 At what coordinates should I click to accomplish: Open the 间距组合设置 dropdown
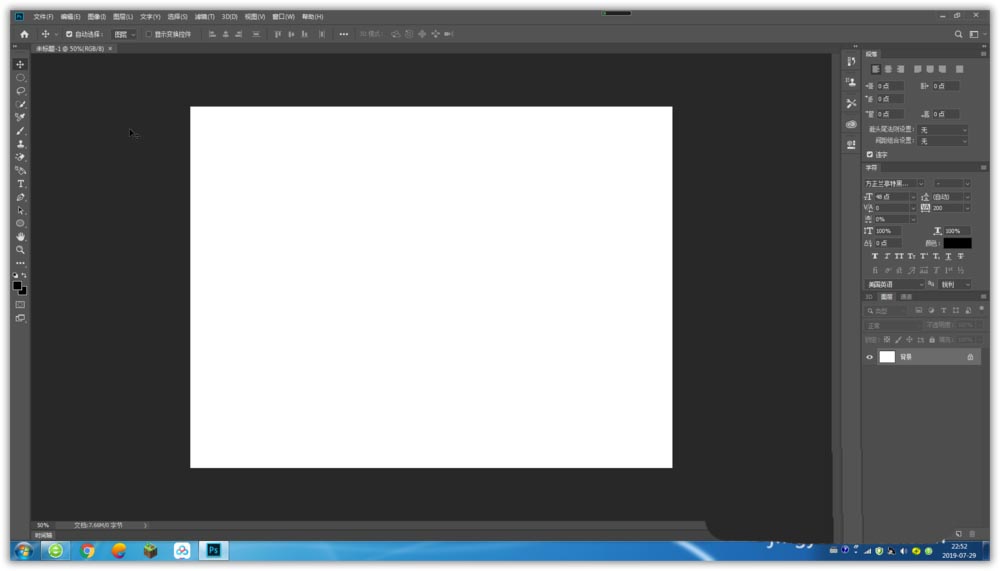coord(943,141)
